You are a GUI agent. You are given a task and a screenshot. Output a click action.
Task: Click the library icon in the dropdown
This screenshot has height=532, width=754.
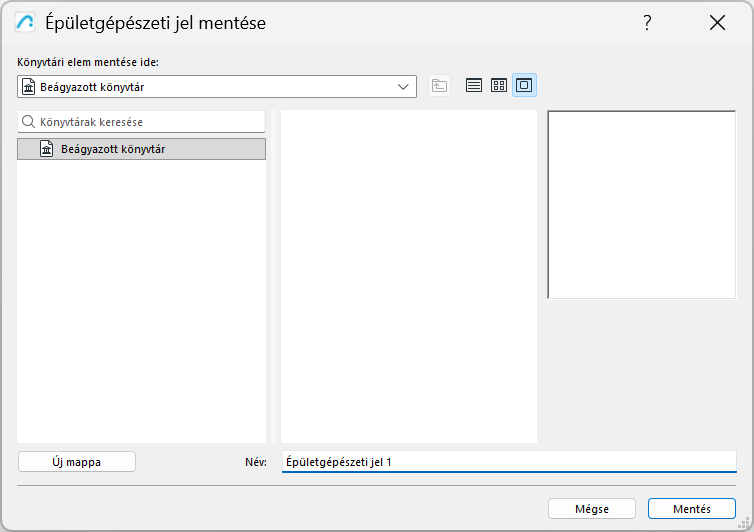point(28,87)
